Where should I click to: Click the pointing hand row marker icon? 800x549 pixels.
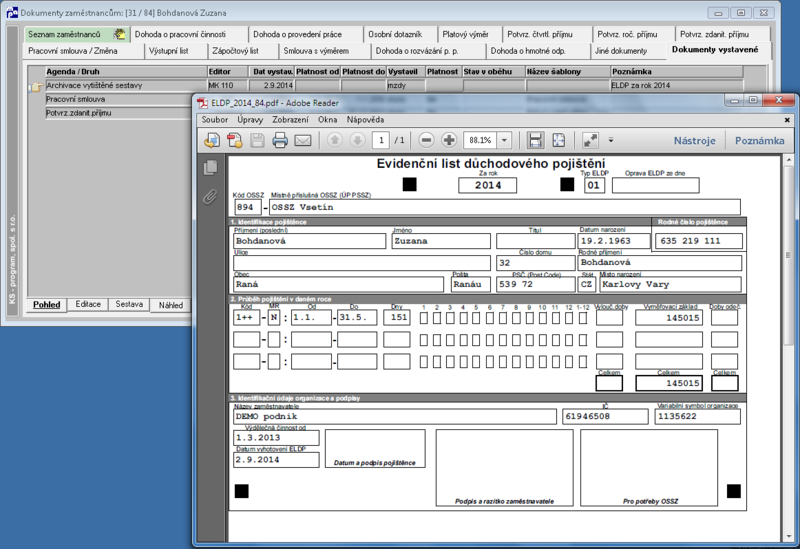pyautogui.click(x=36, y=87)
